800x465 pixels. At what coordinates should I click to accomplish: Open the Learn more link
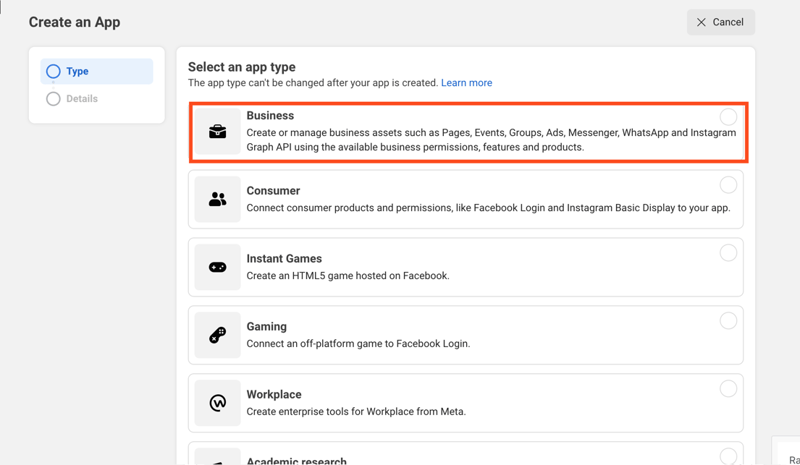click(x=466, y=83)
